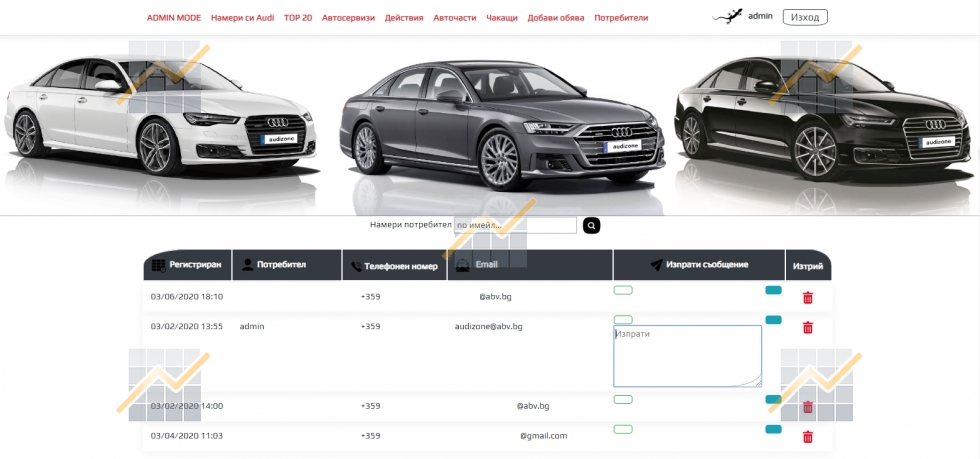Image resolution: width=980 pixels, height=459 pixels.
Task: Focus the 'по имейл...' user search field
Action: (x=515, y=225)
